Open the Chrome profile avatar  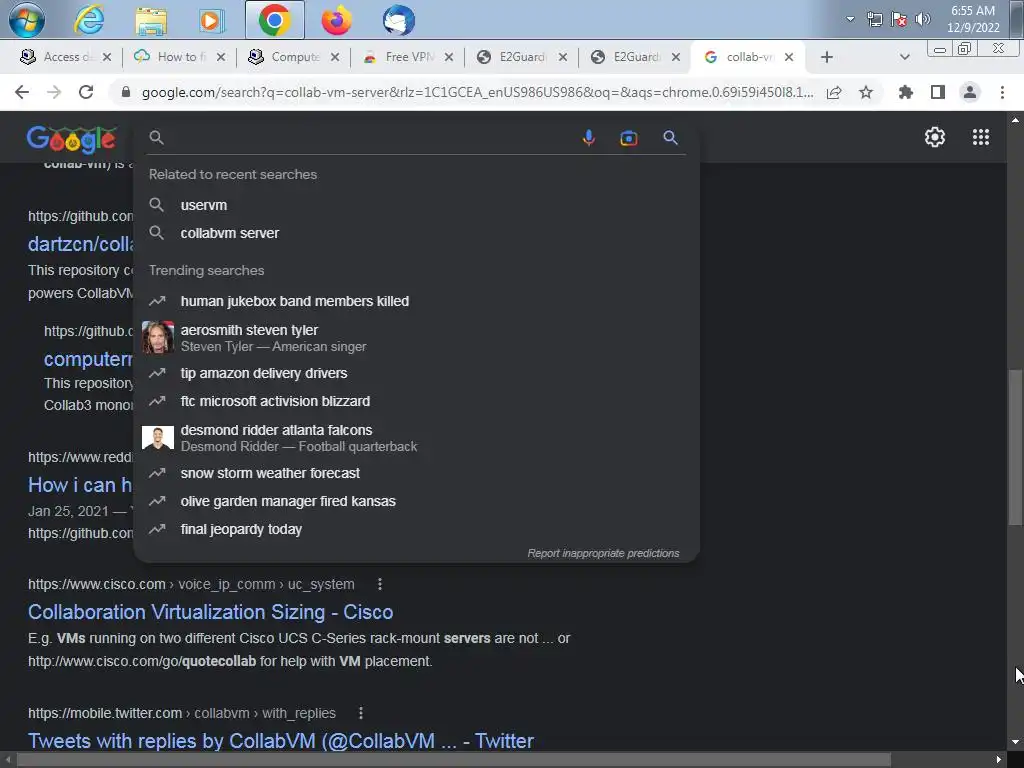(x=970, y=92)
